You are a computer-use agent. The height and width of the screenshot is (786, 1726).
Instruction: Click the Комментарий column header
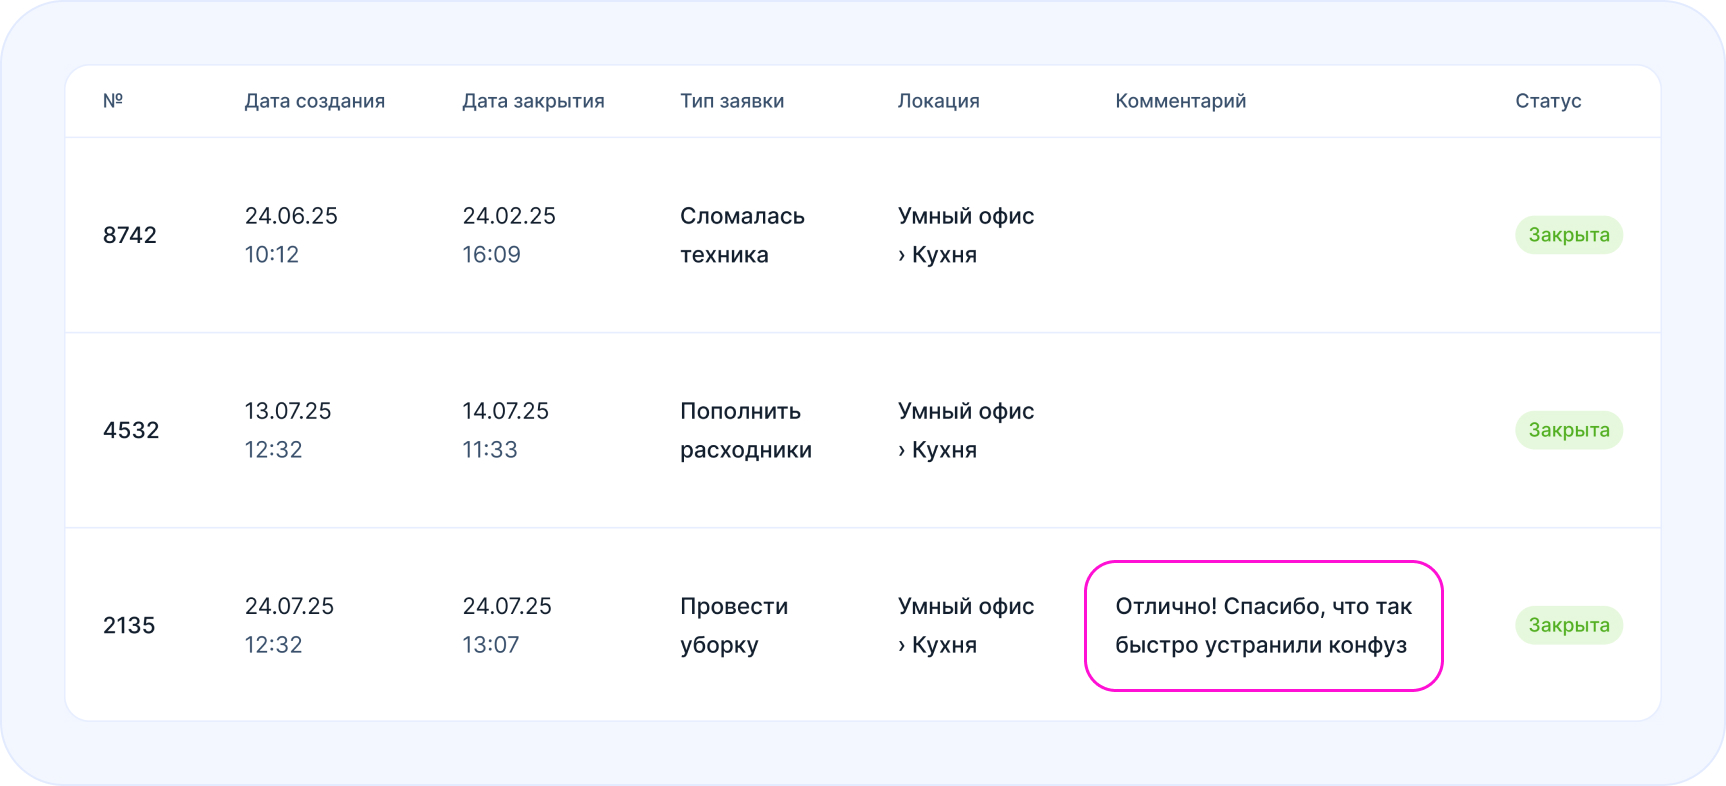(x=1180, y=101)
